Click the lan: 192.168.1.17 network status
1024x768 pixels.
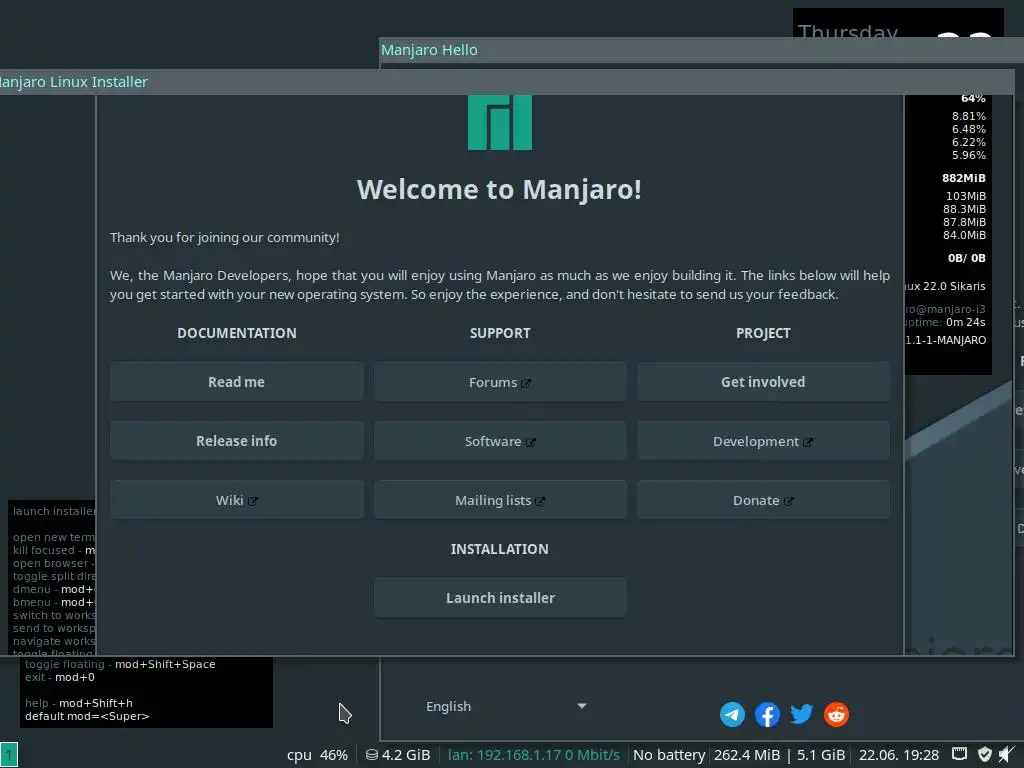[534, 755]
